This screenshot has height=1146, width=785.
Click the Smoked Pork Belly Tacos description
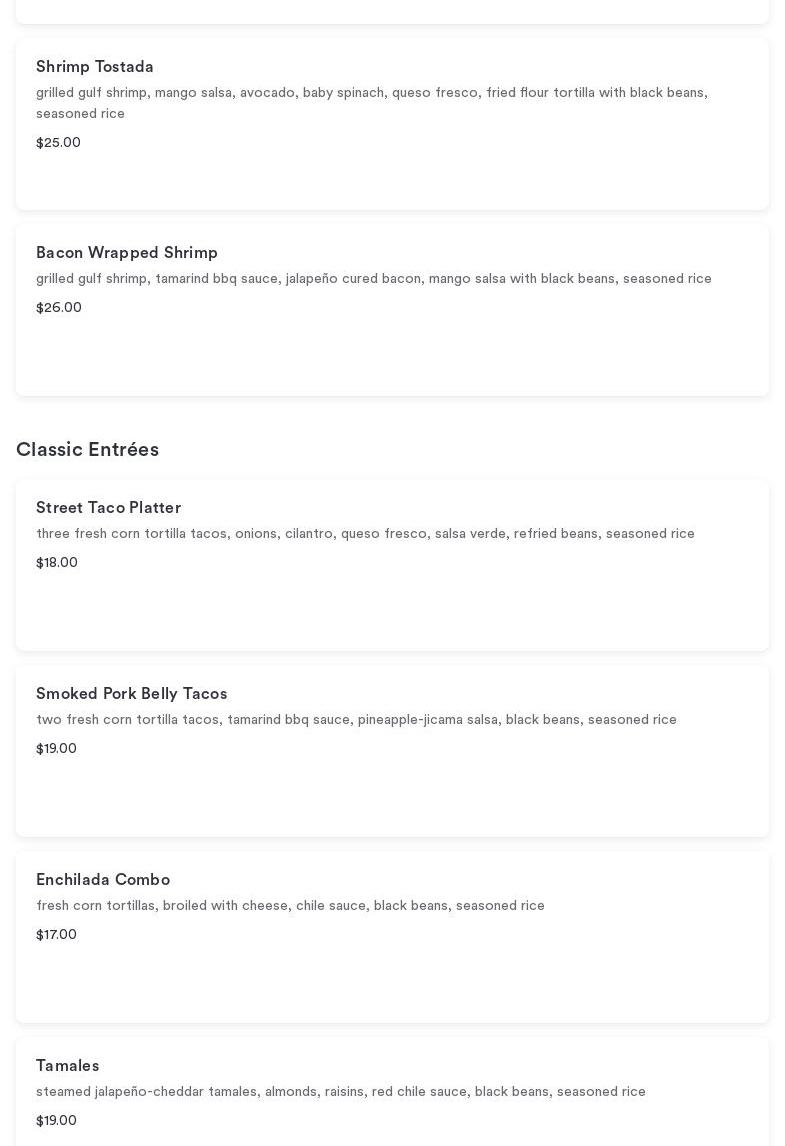[356, 720]
